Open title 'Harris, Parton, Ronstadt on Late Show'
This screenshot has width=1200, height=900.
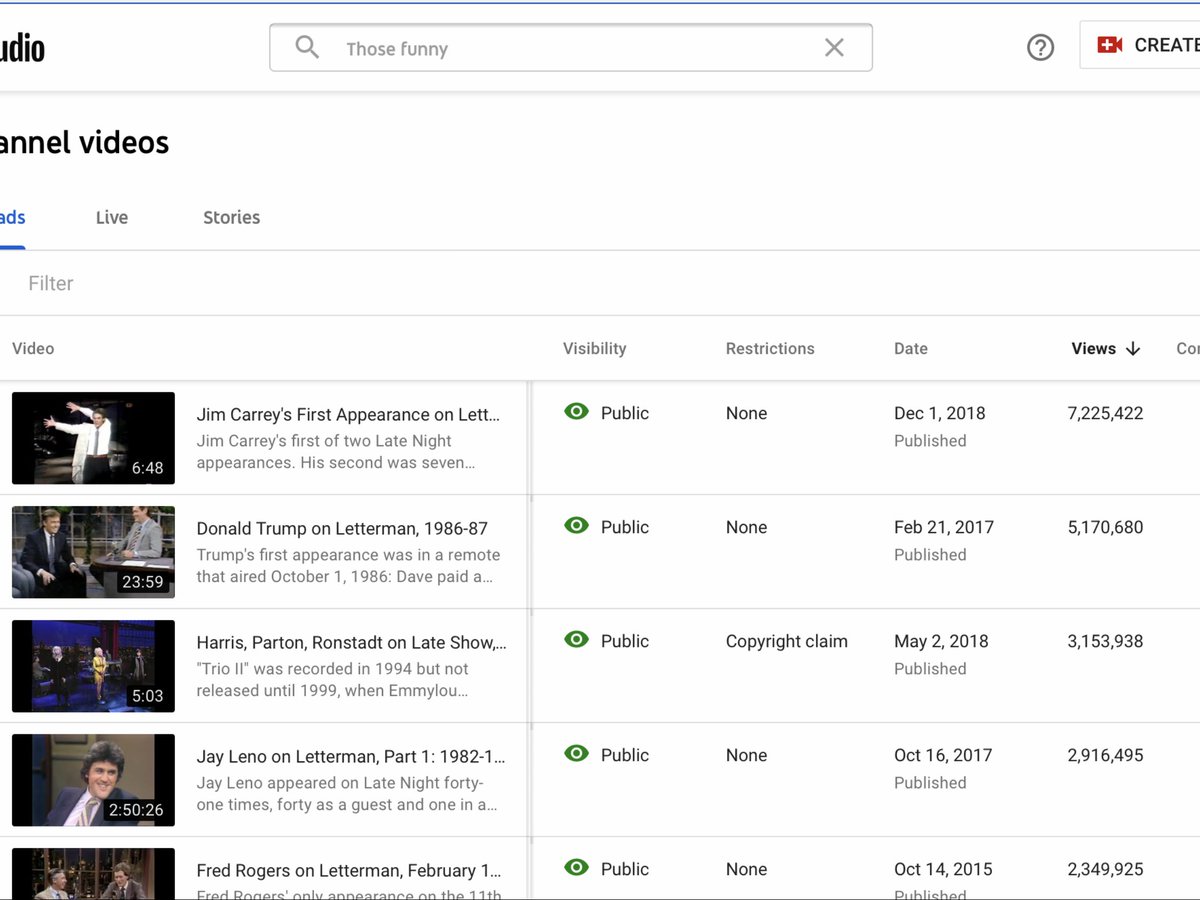351,642
